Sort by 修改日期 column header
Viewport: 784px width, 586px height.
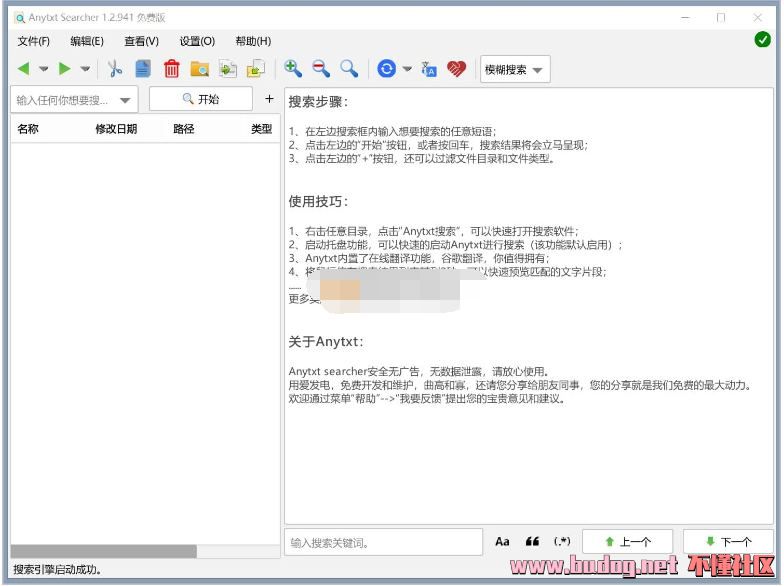(x=116, y=129)
